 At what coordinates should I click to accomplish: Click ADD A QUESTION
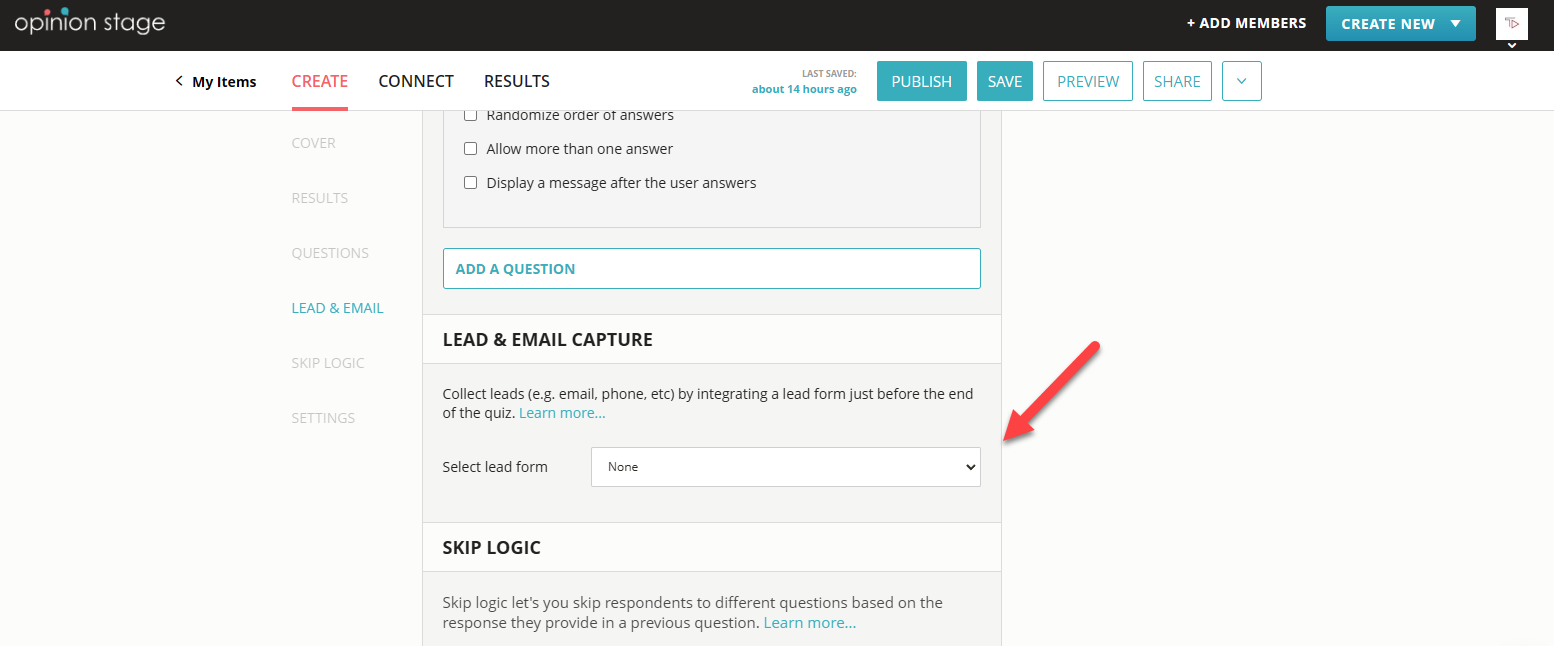711,268
